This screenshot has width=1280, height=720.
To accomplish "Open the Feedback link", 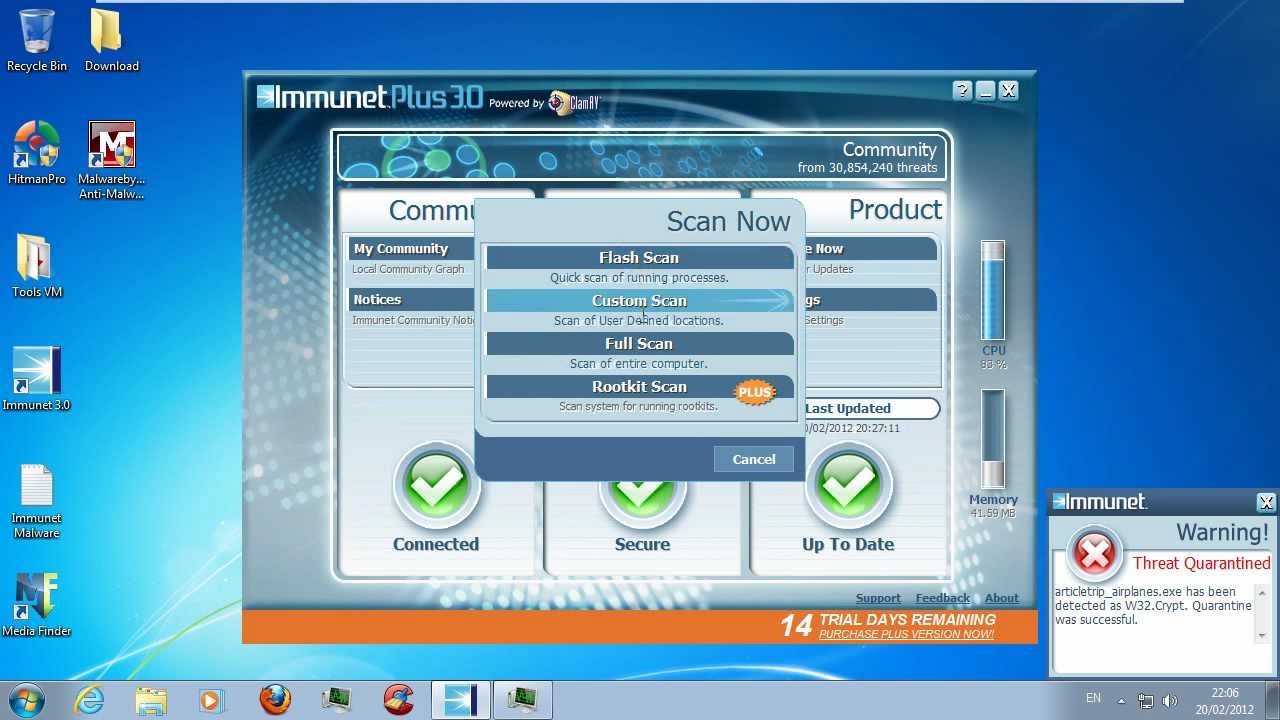I will click(943, 598).
